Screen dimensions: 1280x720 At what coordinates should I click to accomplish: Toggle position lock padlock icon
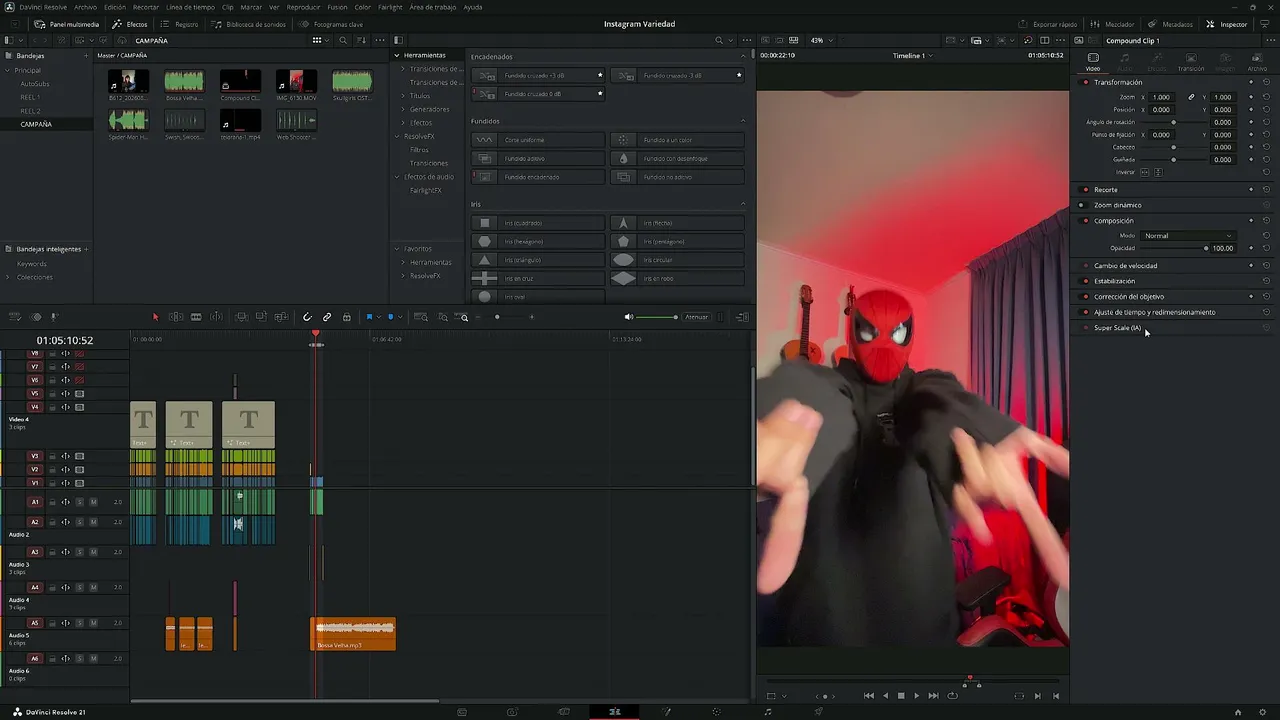[x=347, y=317]
